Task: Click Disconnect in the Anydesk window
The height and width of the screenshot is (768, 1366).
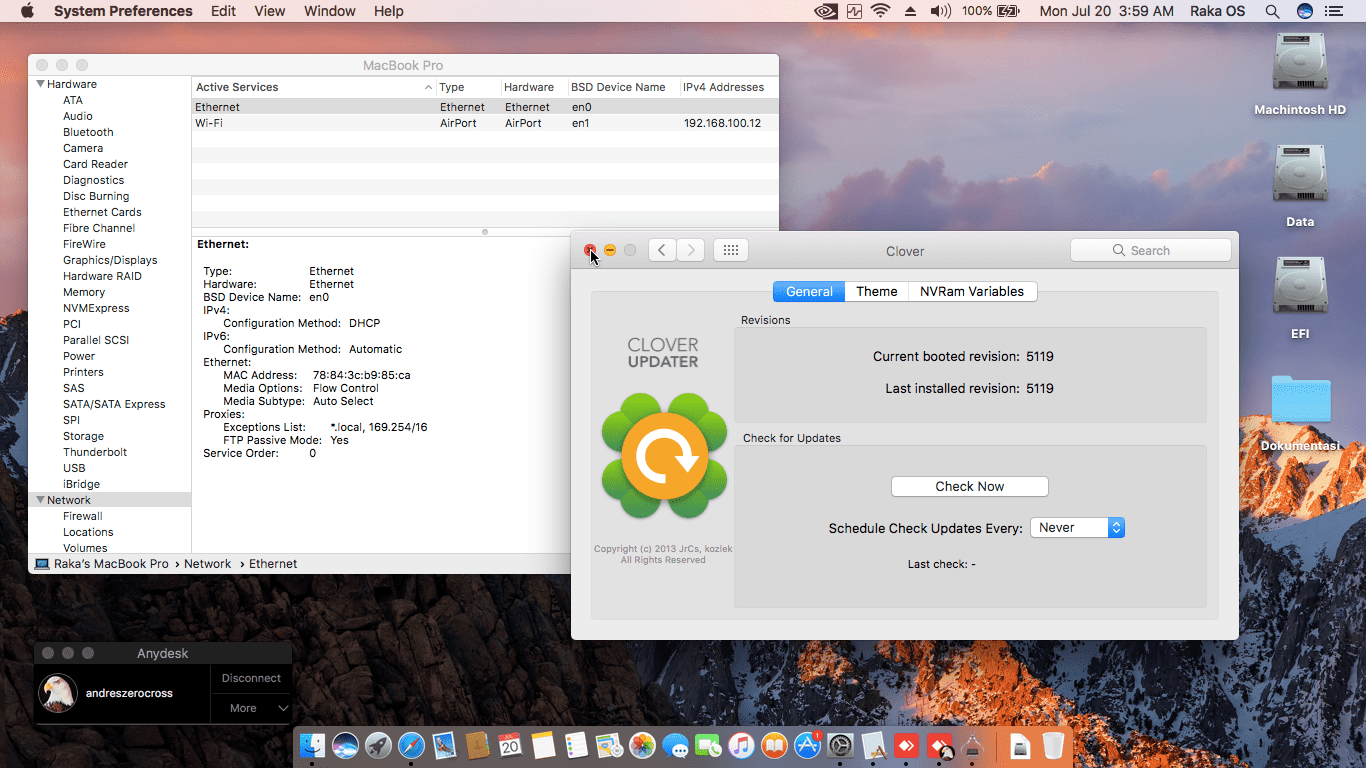Action: (x=251, y=678)
